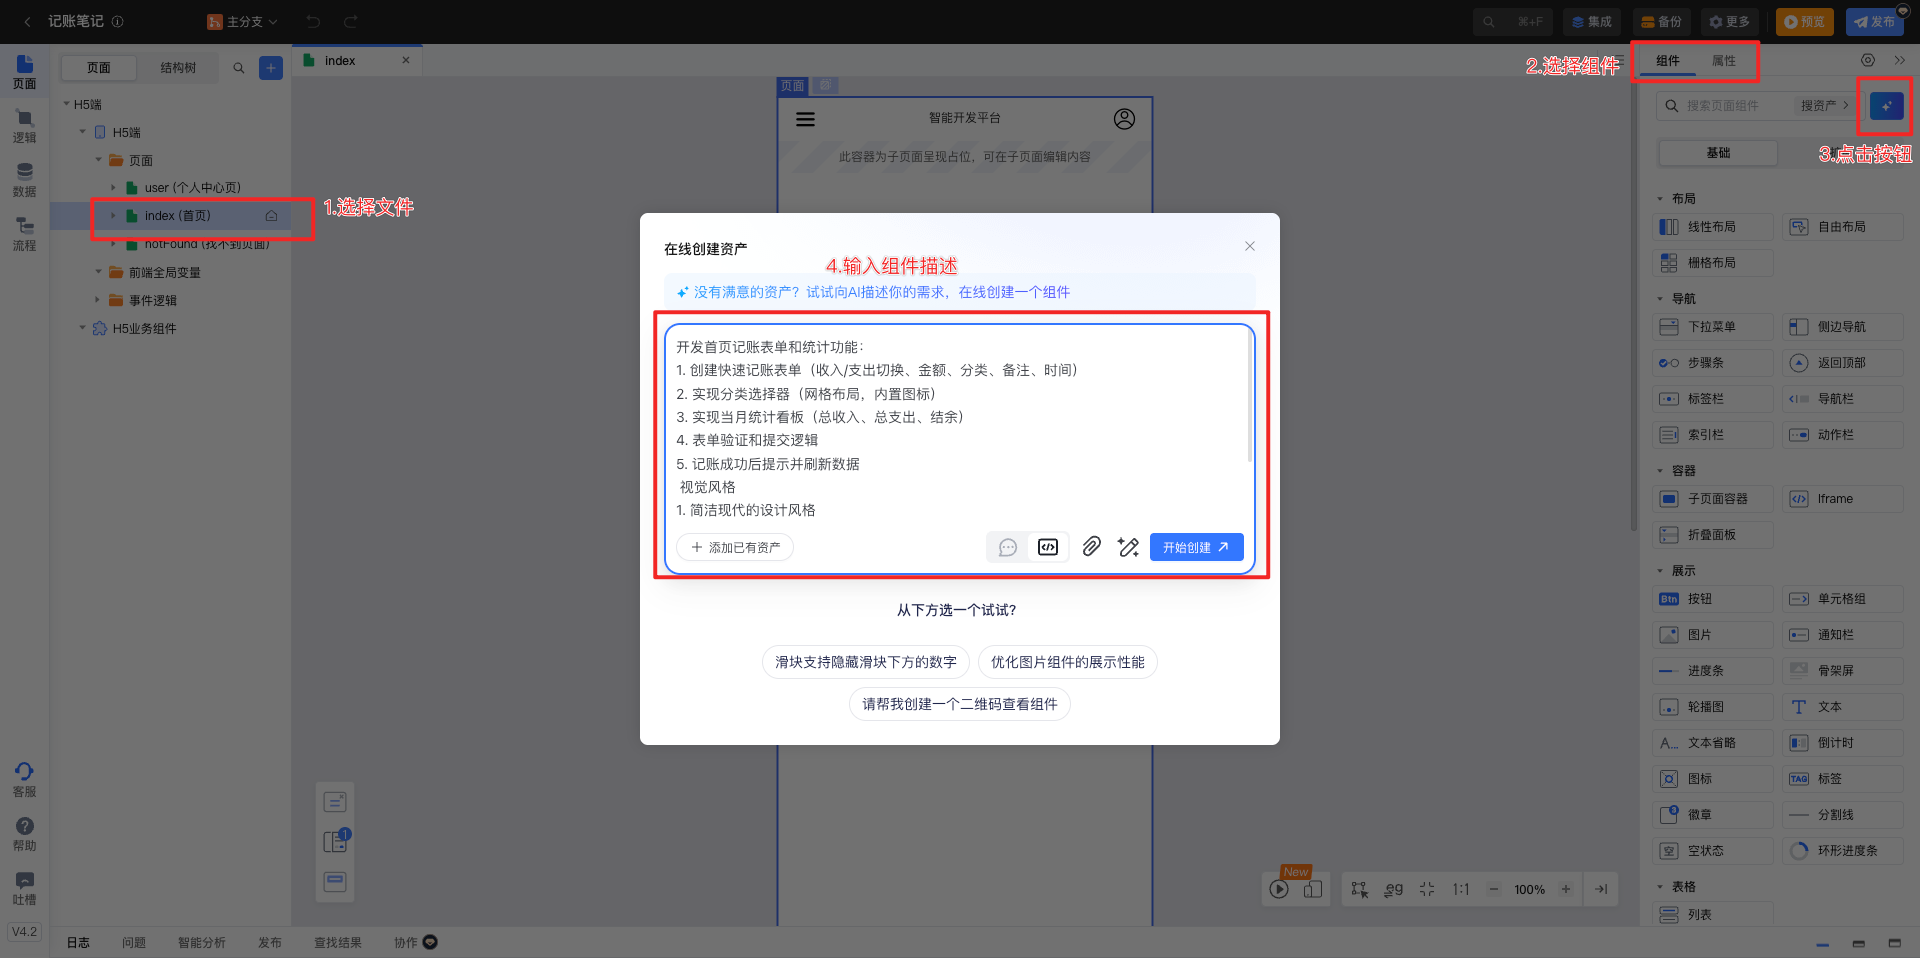Start preview with the play icon near zoom controls
The image size is (1920, 958).
pyautogui.click(x=1278, y=889)
